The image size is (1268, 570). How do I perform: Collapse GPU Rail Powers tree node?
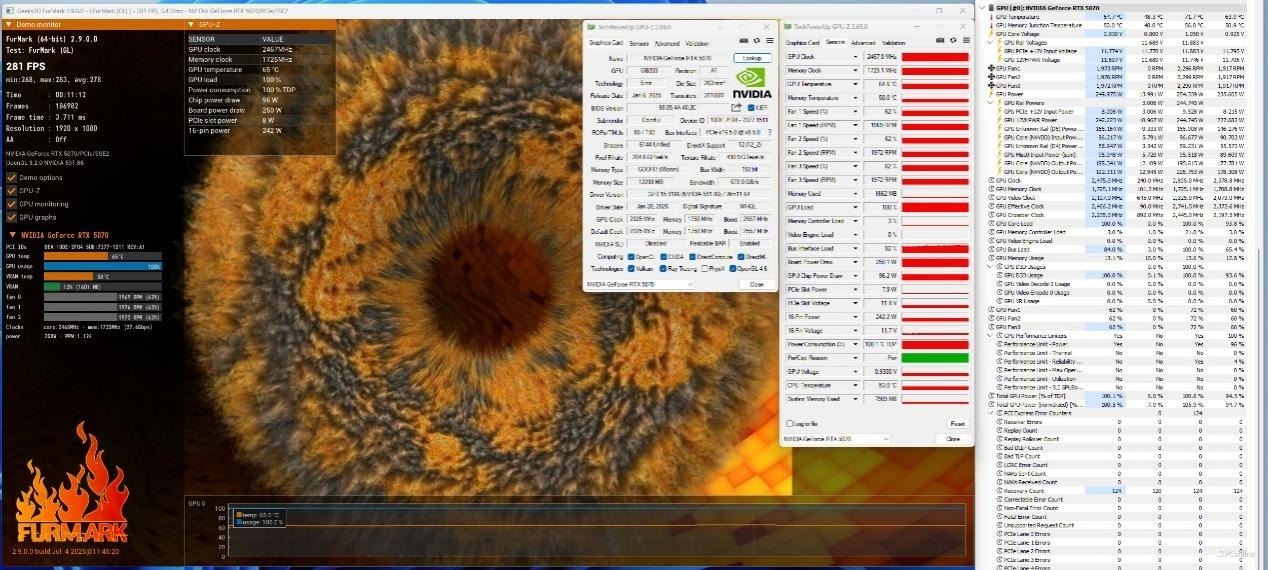point(990,103)
